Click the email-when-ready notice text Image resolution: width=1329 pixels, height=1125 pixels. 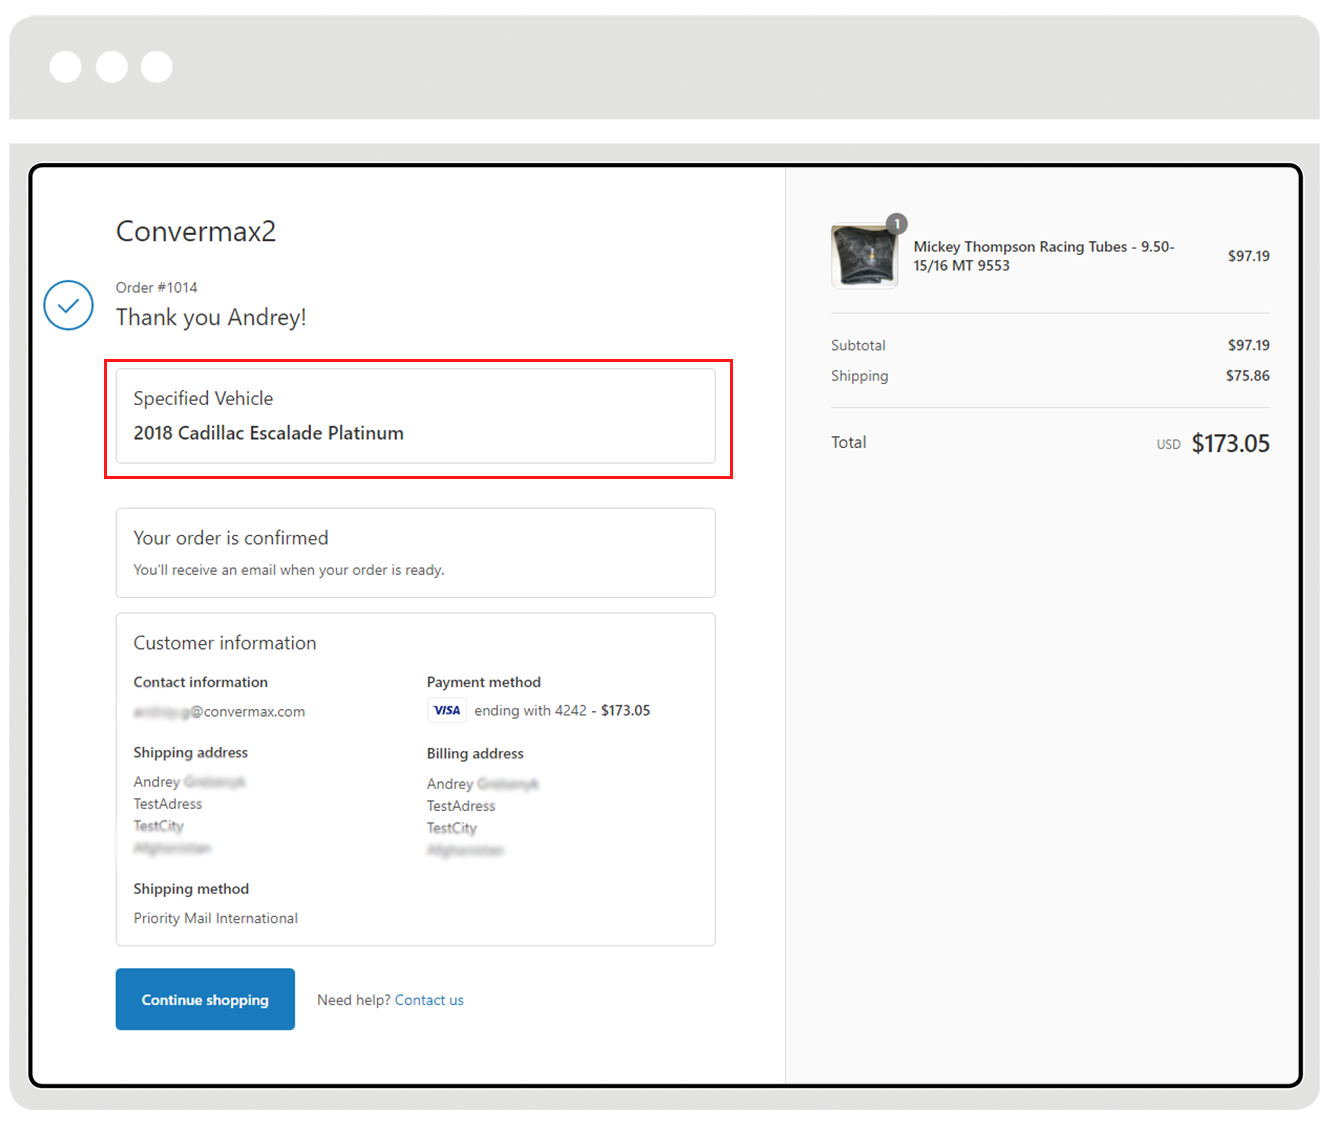click(289, 570)
